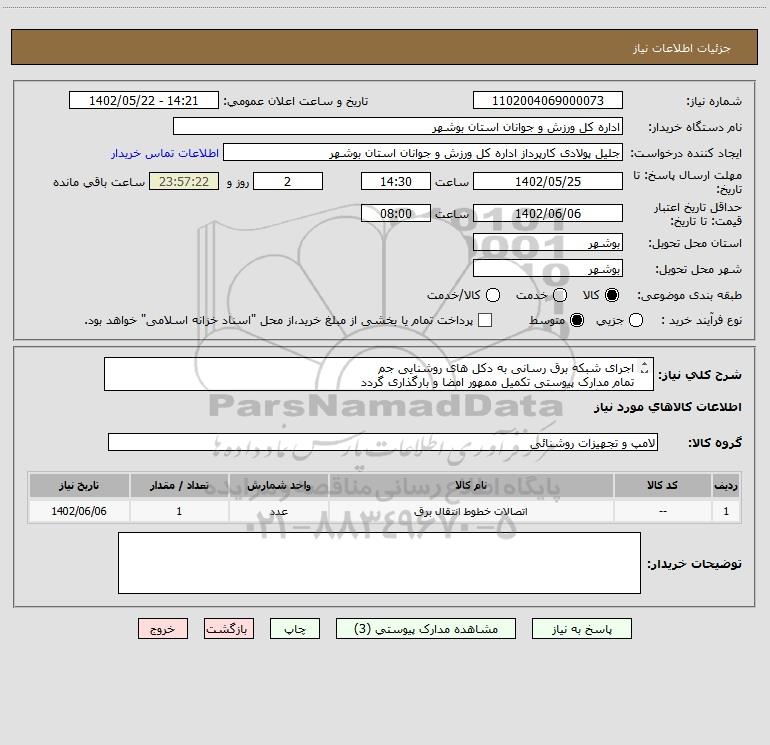Click the quantity cell in the item row
770x745 pixels.
179,511
